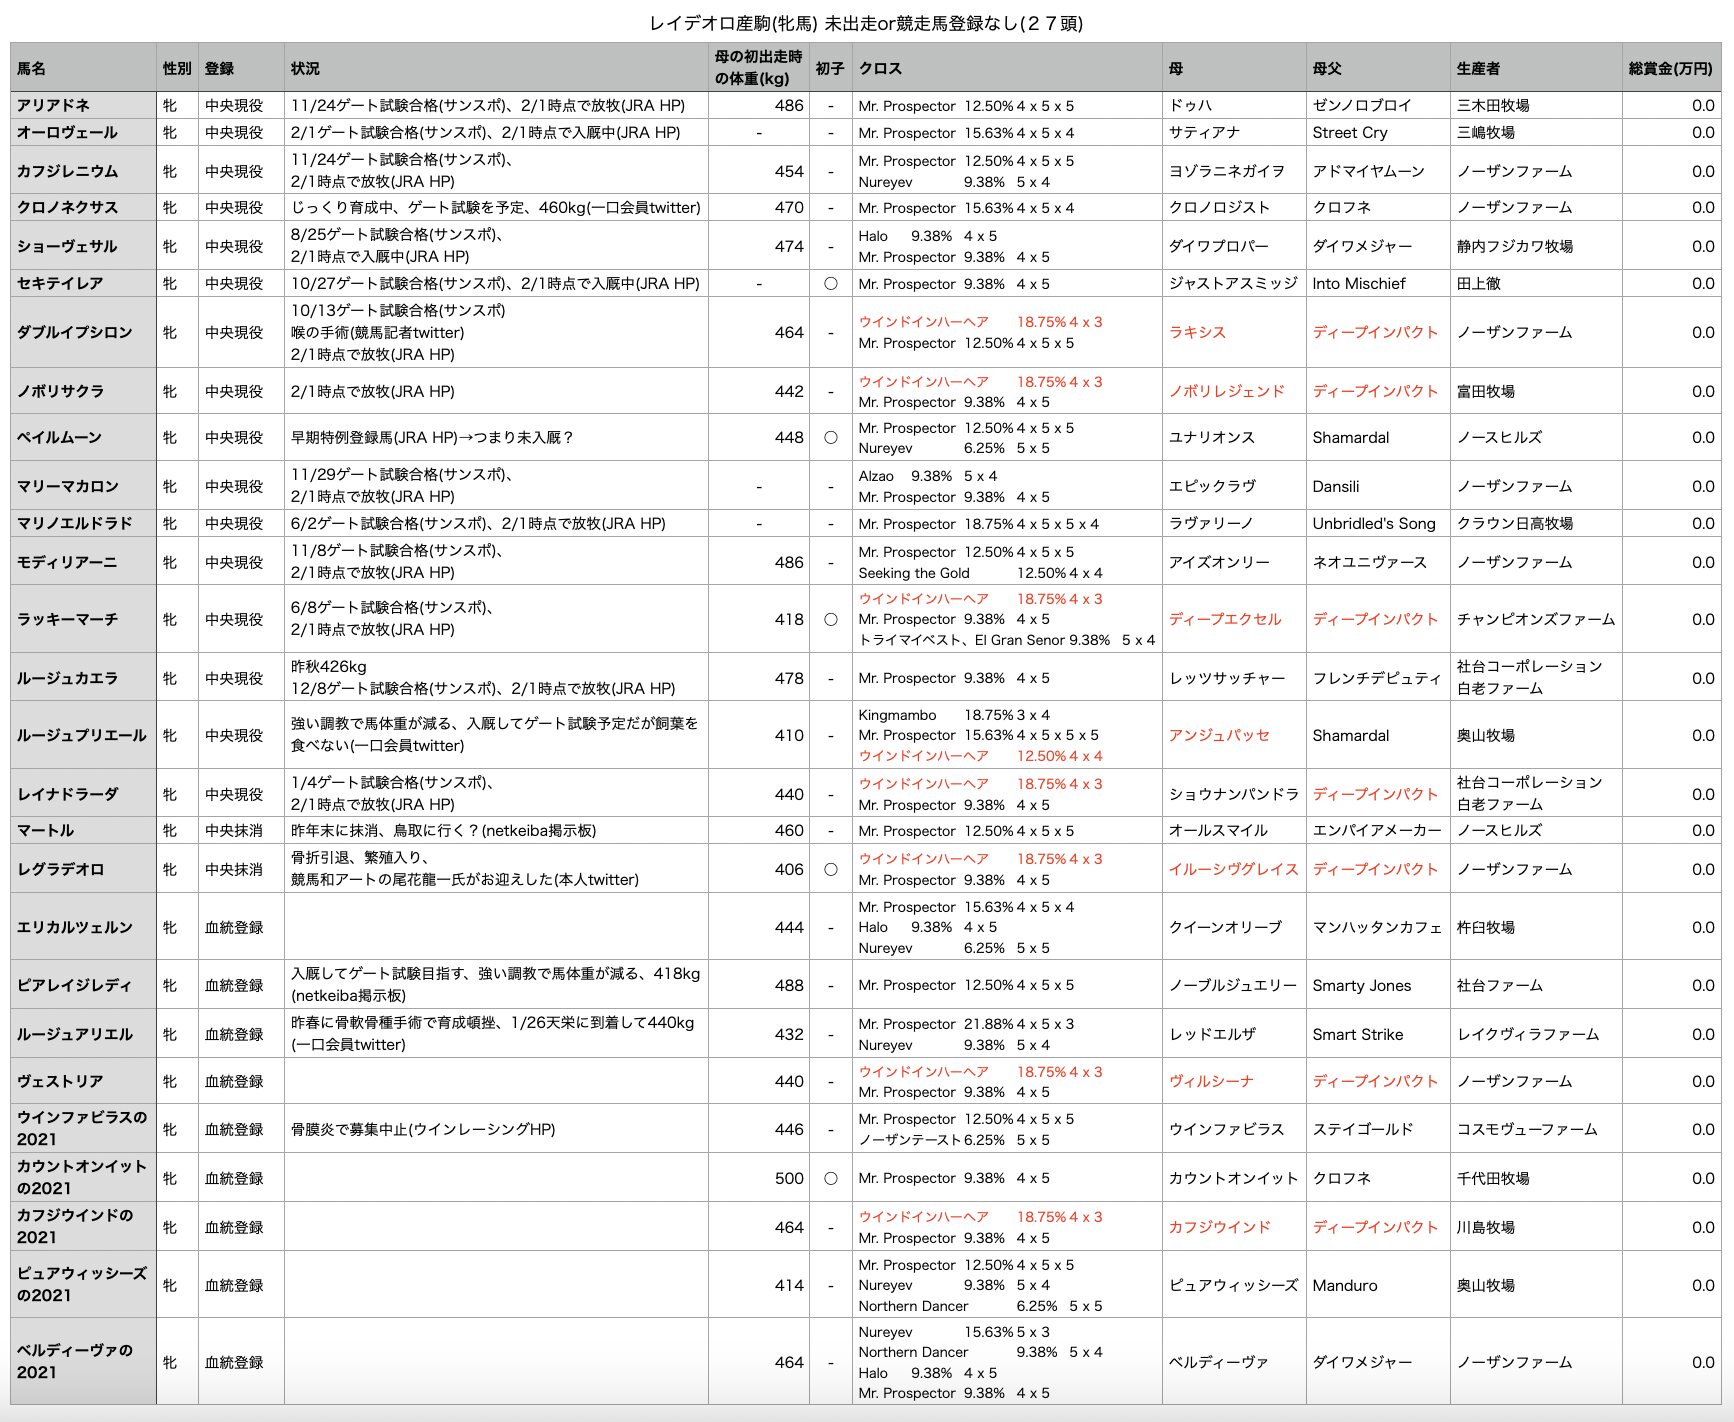1734x1422 pixels.
Task: Click the breeder コスモヴューファーム
Action: click(1527, 1129)
